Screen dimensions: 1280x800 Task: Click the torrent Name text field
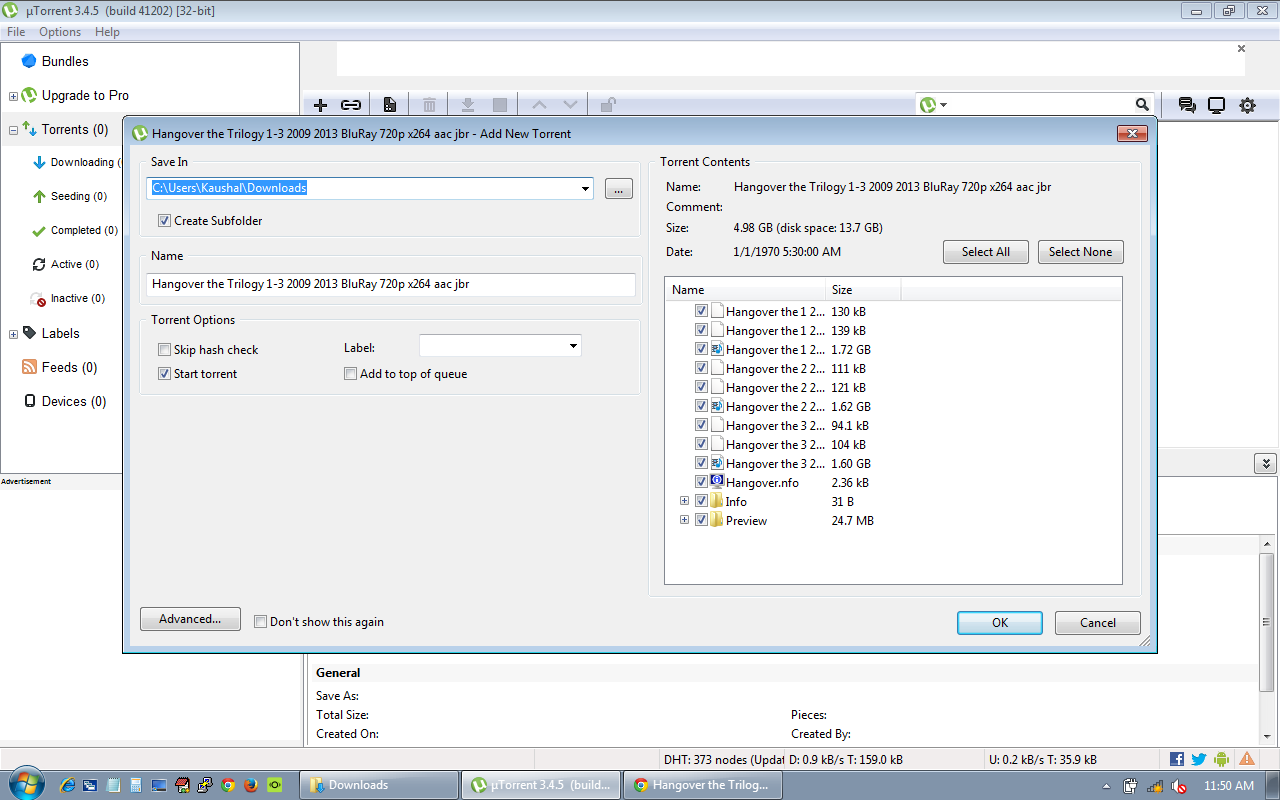point(391,285)
